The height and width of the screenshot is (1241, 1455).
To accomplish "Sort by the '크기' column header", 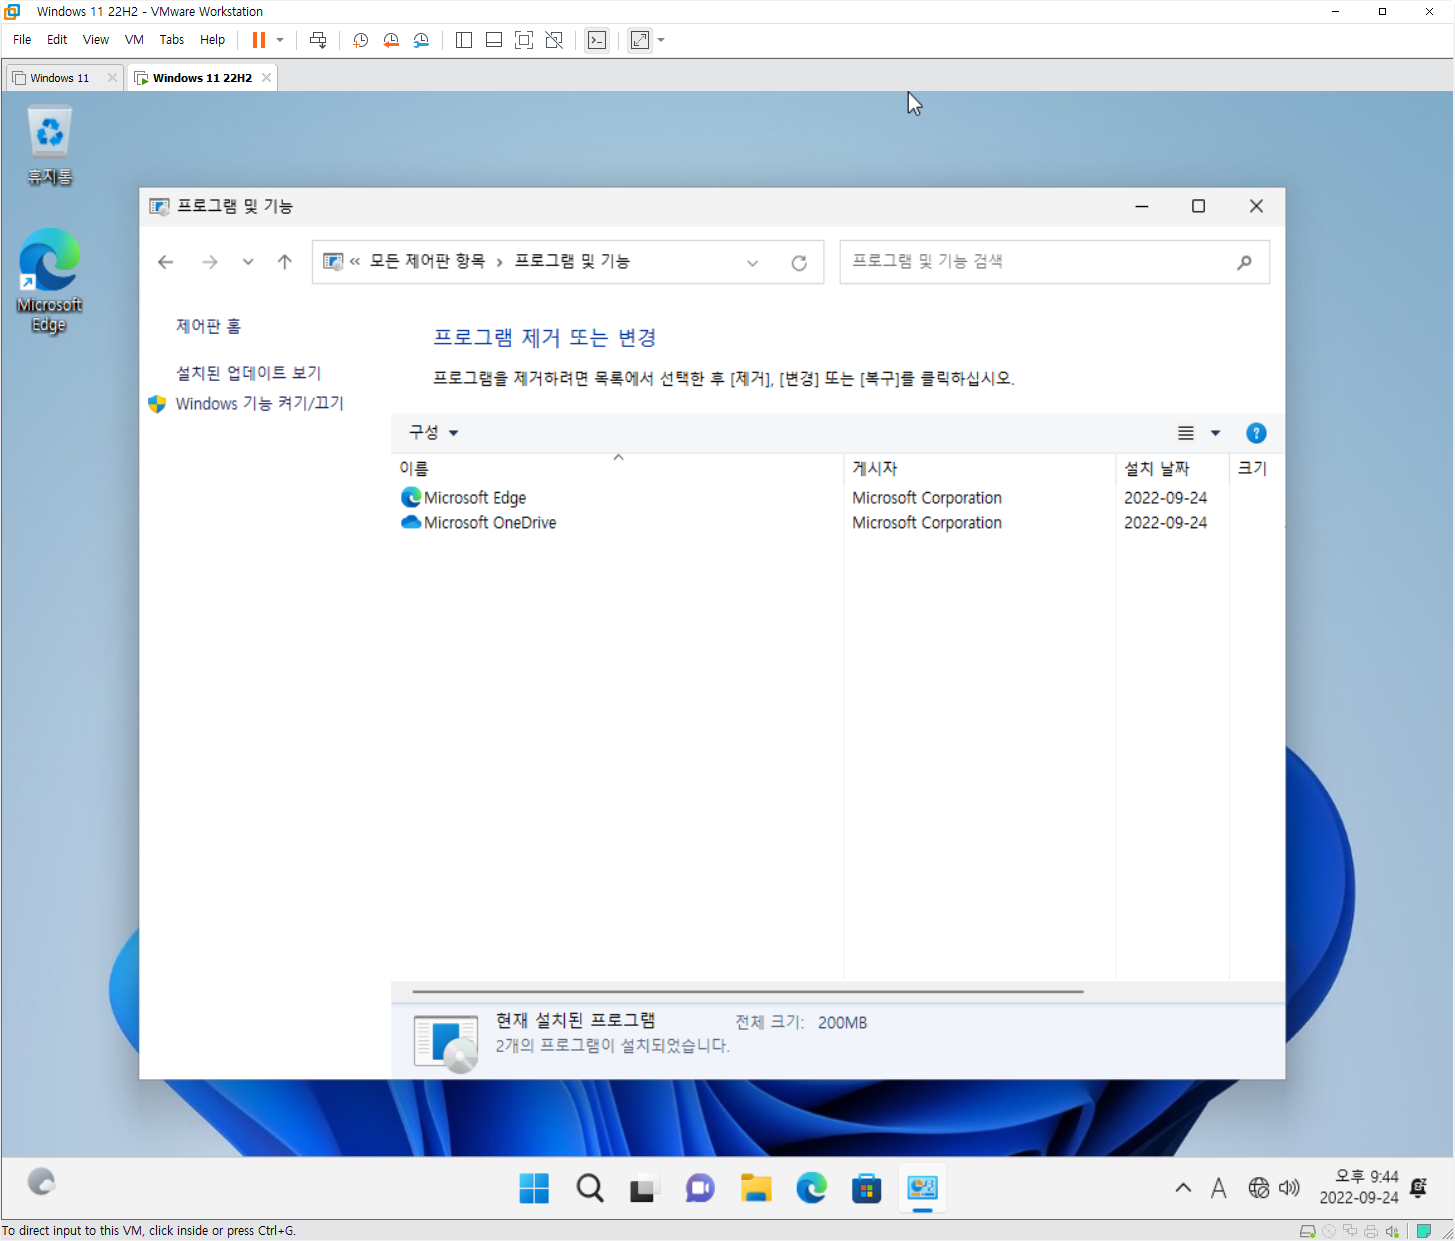I will pos(1257,468).
